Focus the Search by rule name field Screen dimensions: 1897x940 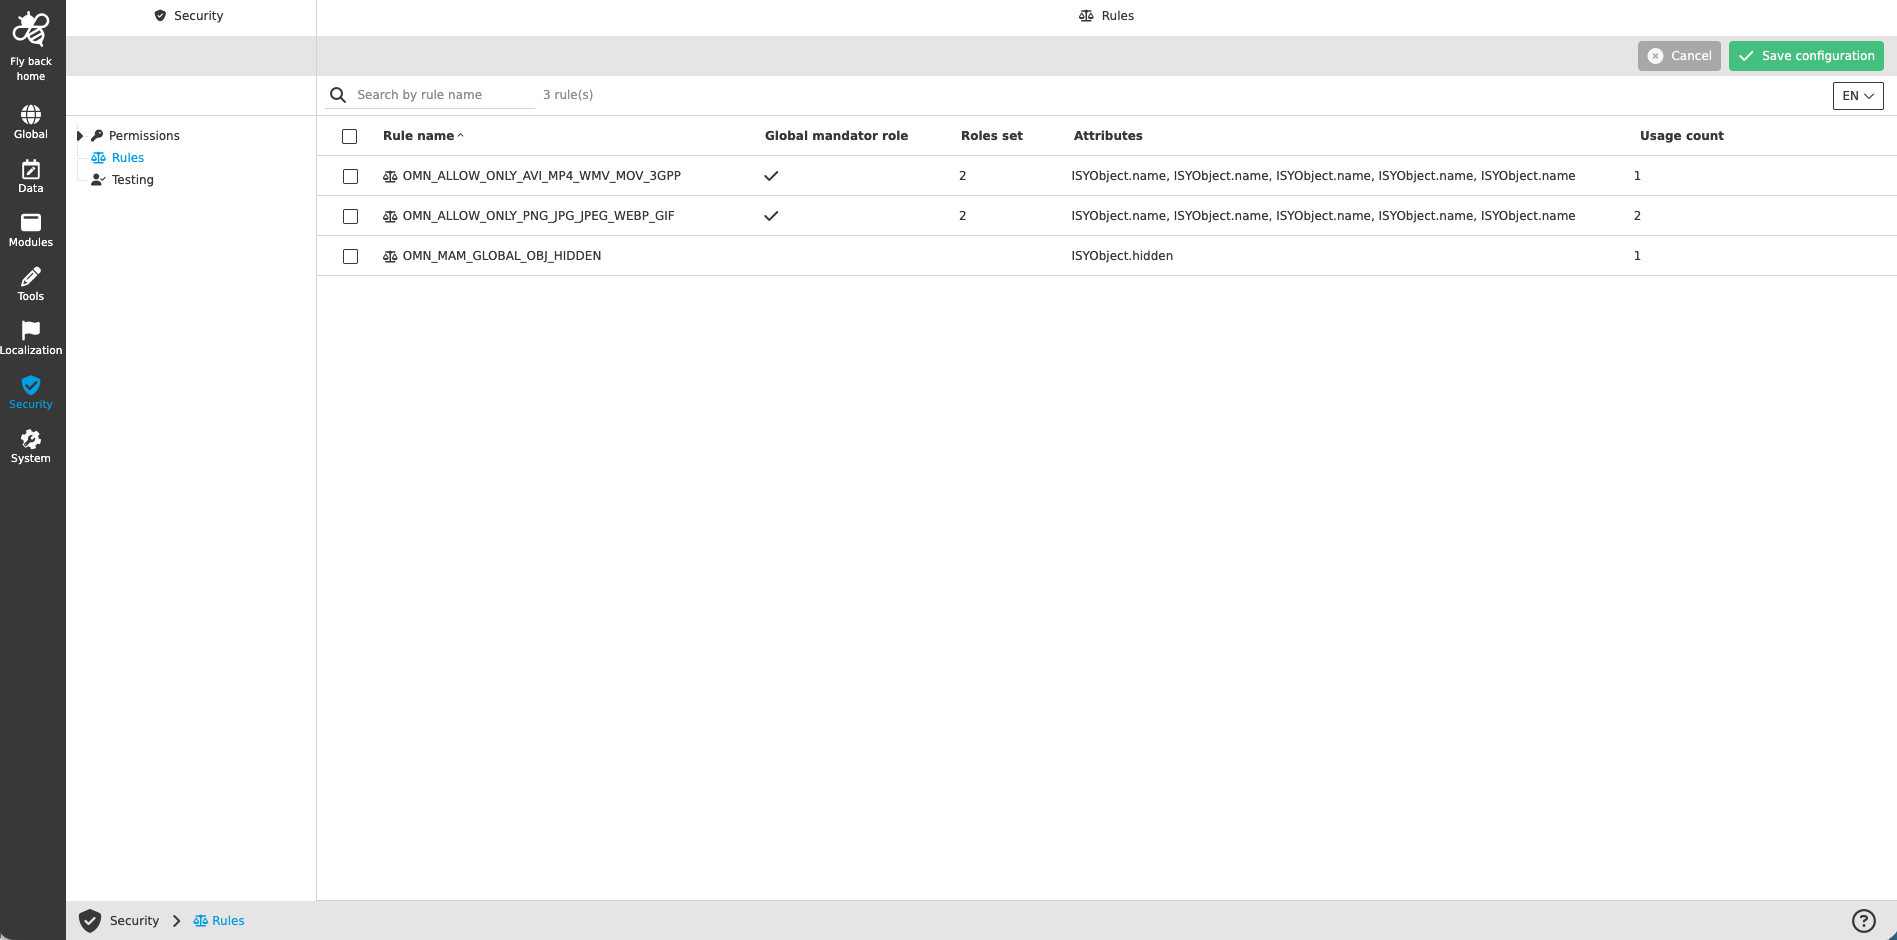click(x=444, y=95)
